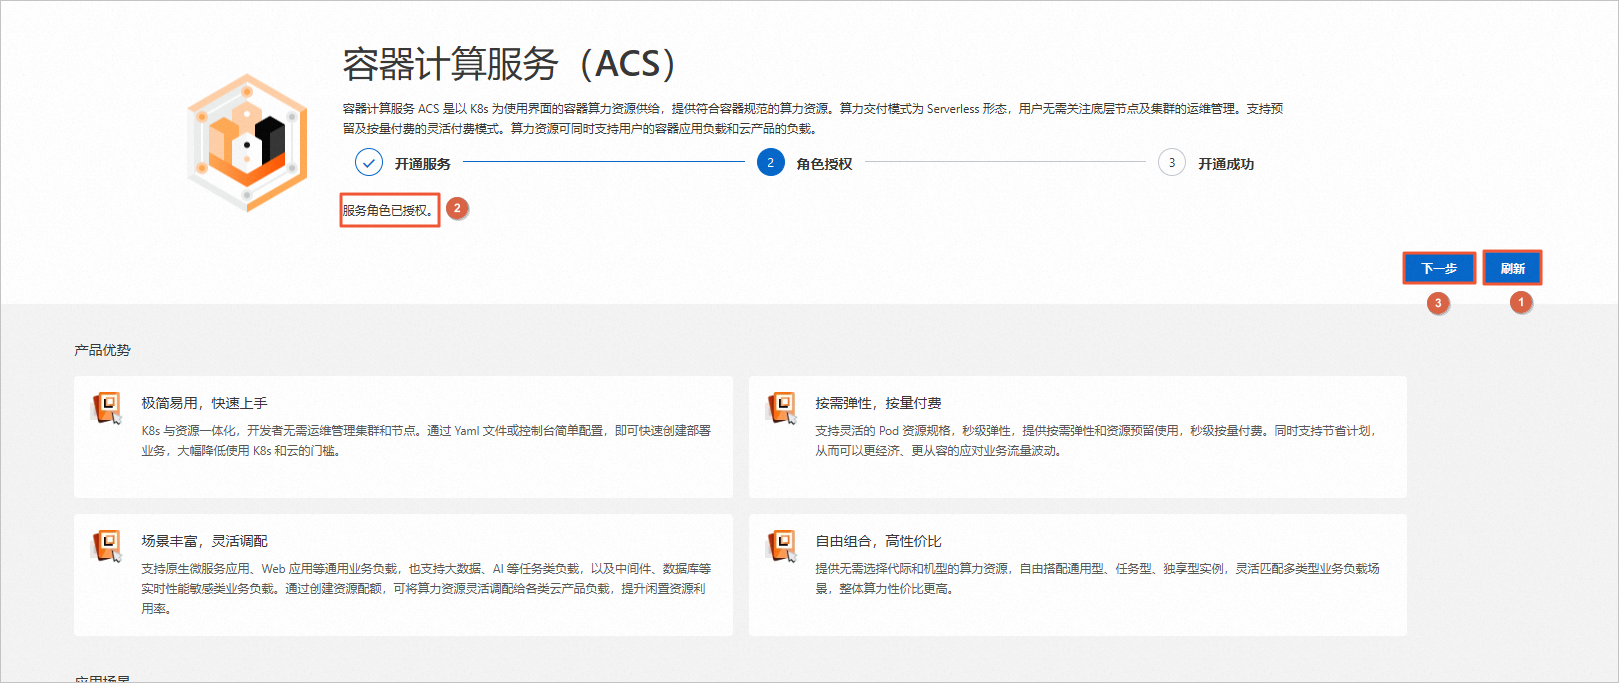Click the ACS hexagon product logo
This screenshot has width=1619, height=683.
pos(247,142)
